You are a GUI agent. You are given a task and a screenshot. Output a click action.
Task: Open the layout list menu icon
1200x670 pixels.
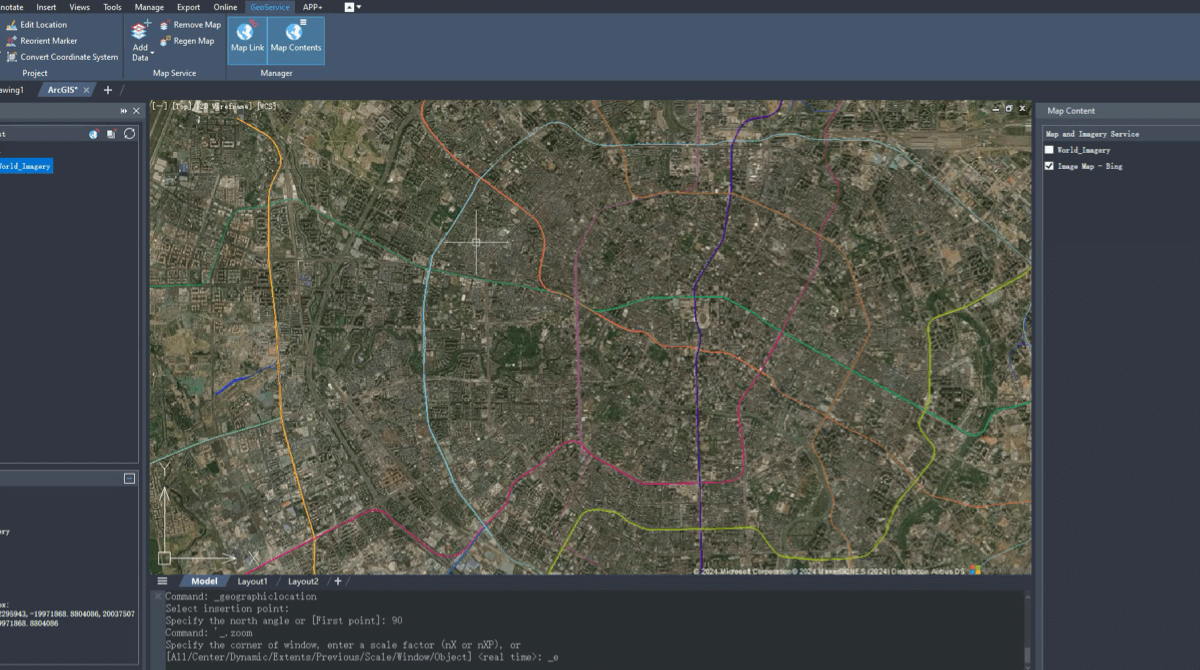[162, 581]
